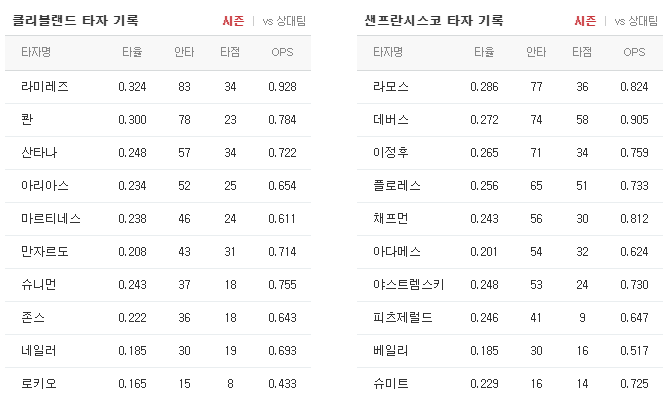Click the 타점 column header in 샌프란시스코 table

582,52
